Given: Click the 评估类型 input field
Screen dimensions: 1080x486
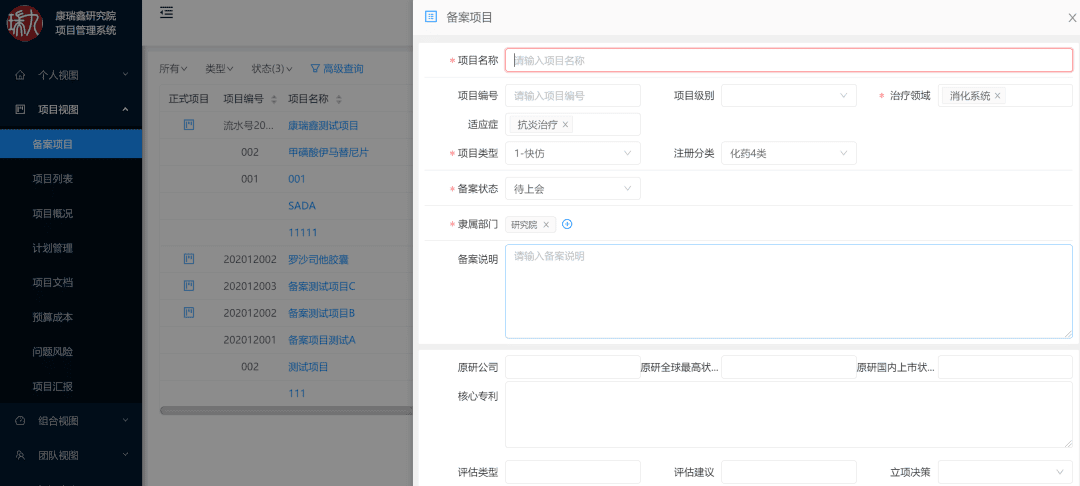Looking at the screenshot, I should click(573, 472).
